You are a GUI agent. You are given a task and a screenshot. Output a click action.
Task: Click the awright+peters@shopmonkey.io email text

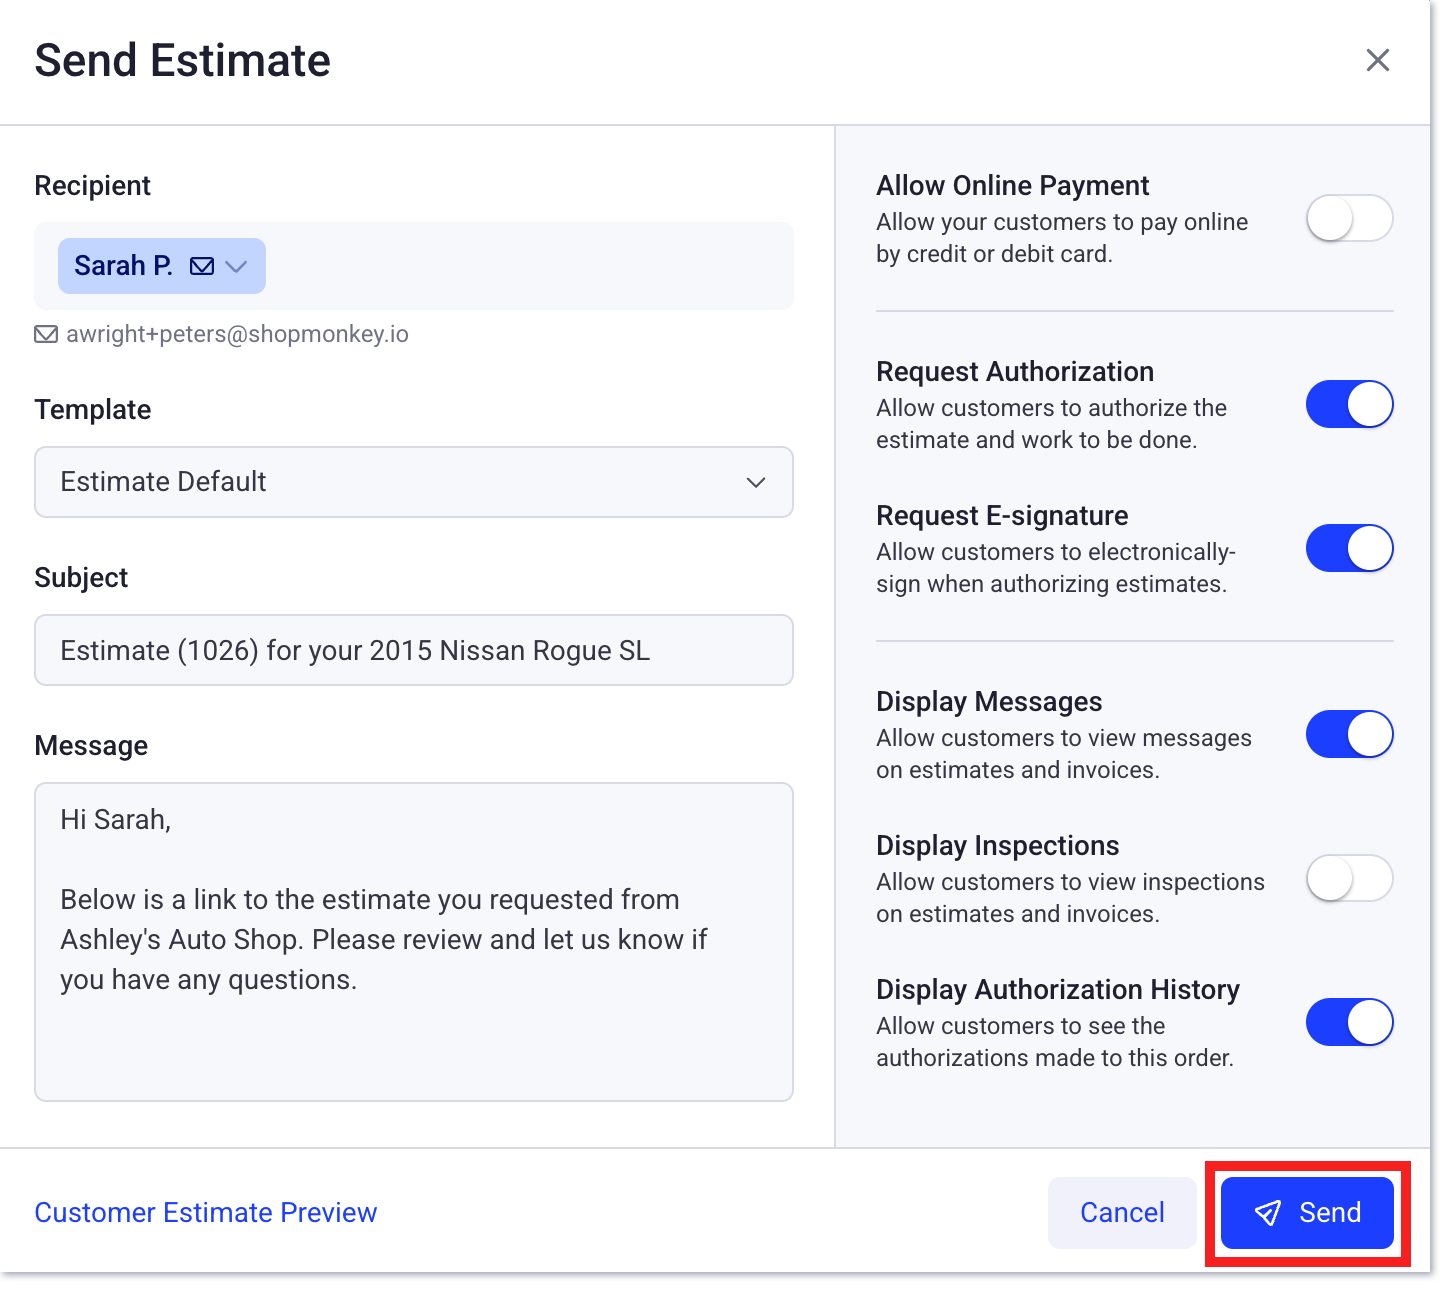pyautogui.click(x=237, y=334)
